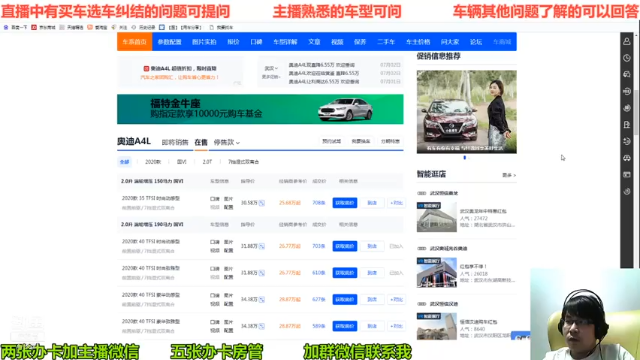Open the 智能逛店 更多 link
Viewport: 640px width, 360px height.
pos(509,175)
